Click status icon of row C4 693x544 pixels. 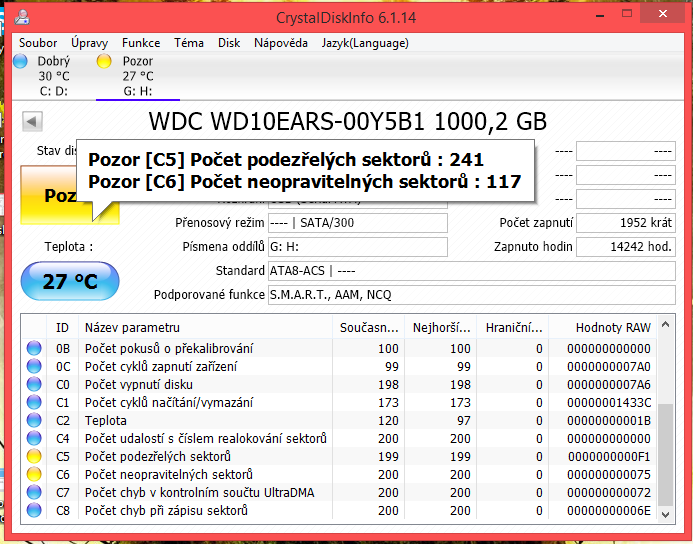coord(34,438)
